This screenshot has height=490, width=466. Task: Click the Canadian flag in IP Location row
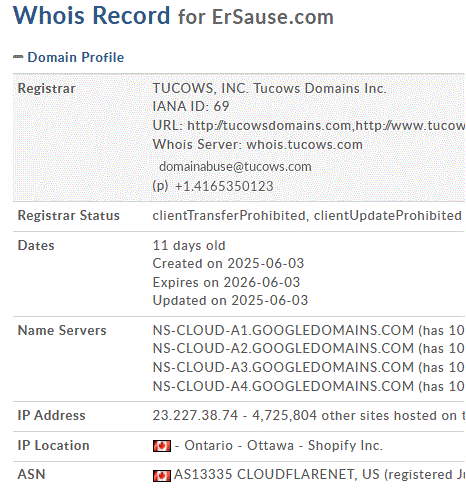pyautogui.click(x=162, y=446)
